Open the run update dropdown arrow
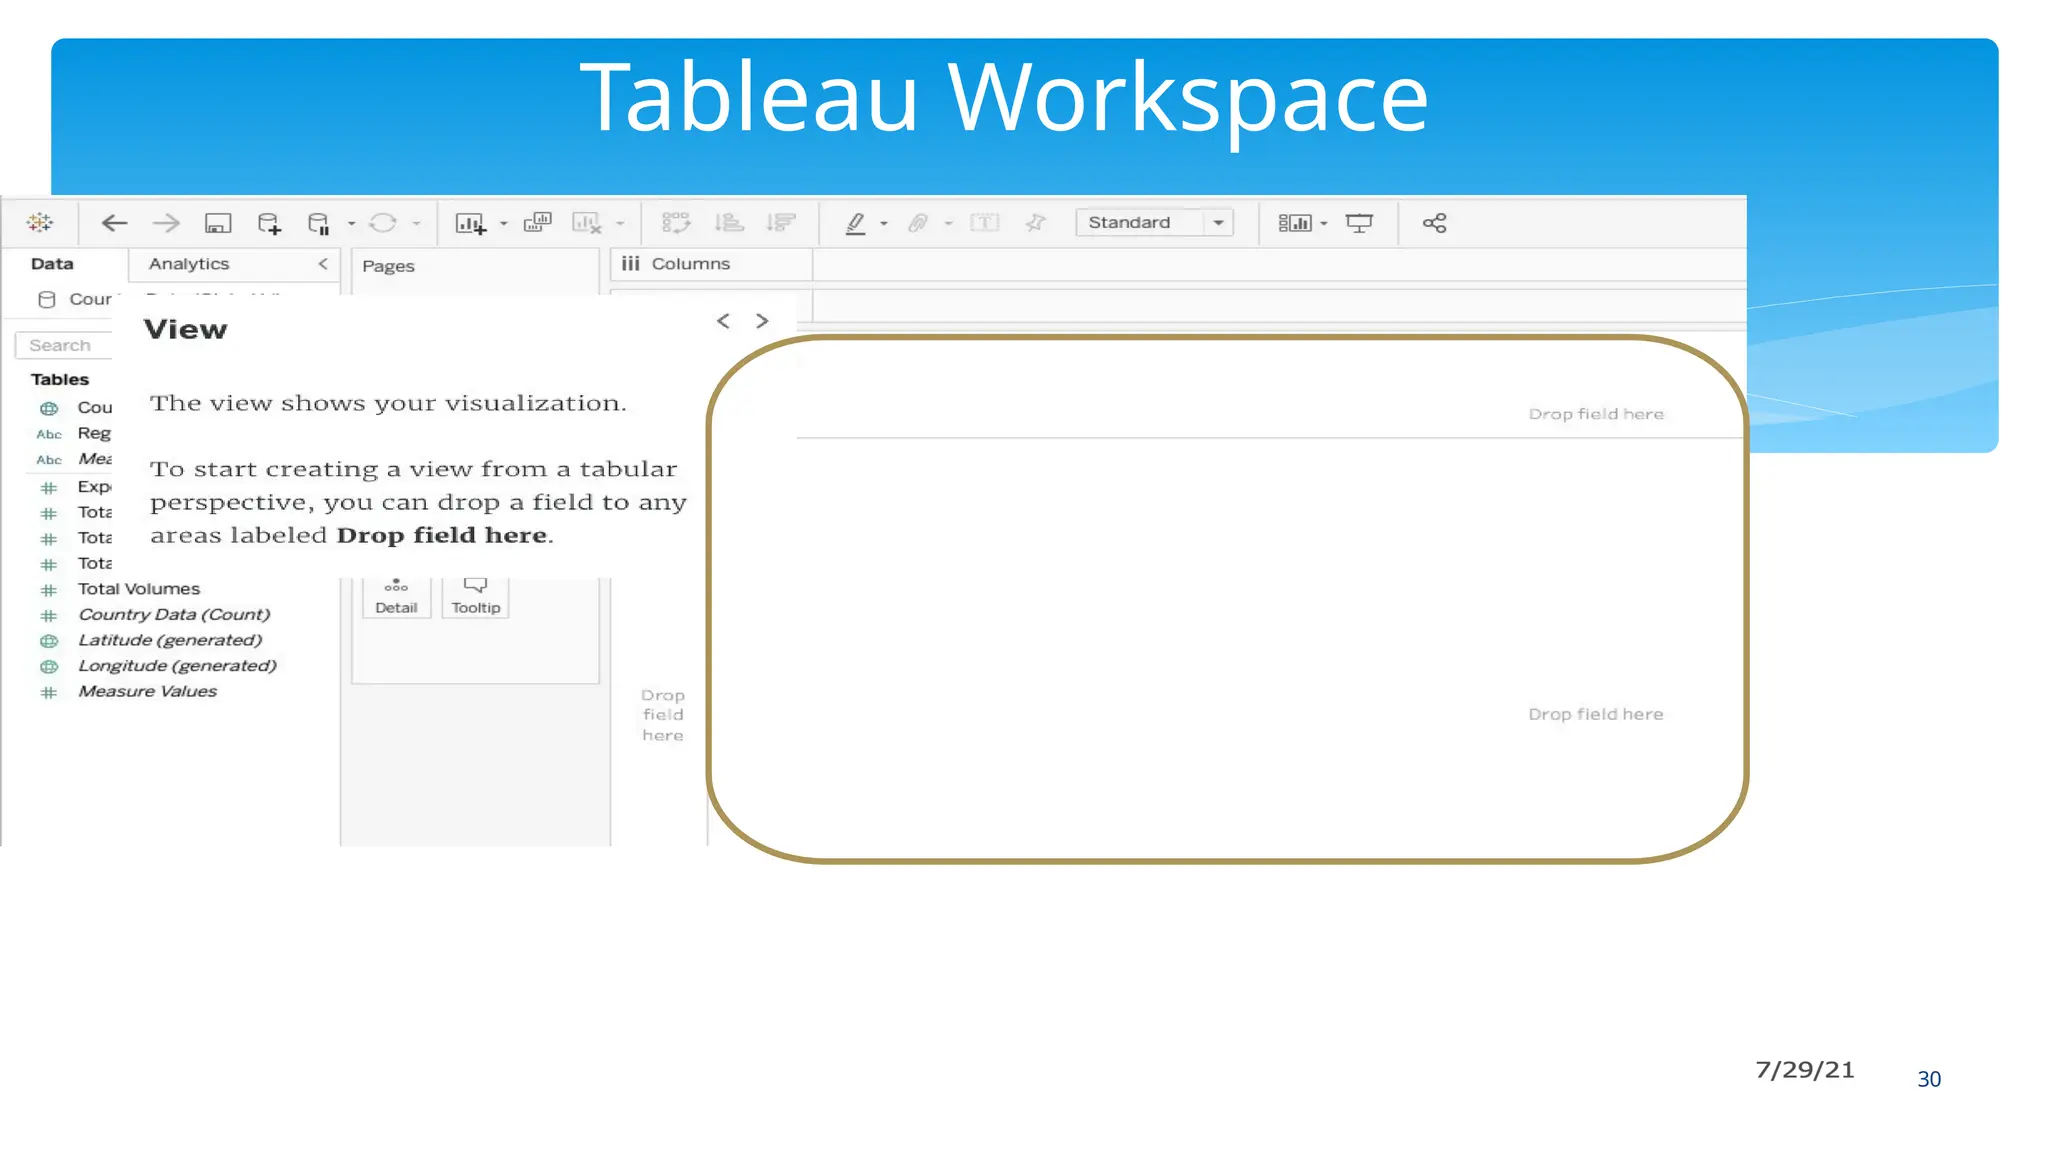Image resolution: width=2048 pixels, height=1152 pixels. [417, 224]
